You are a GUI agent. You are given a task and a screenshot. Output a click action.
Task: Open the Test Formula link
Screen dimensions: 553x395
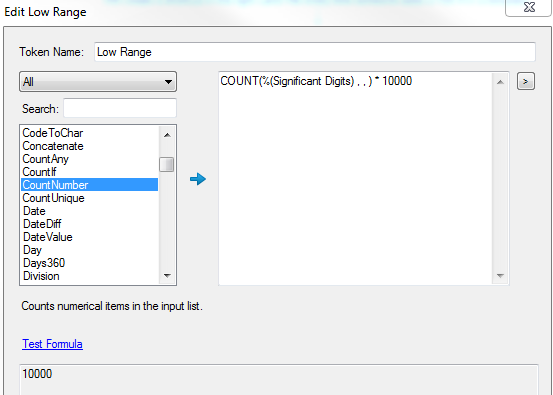[53, 344]
